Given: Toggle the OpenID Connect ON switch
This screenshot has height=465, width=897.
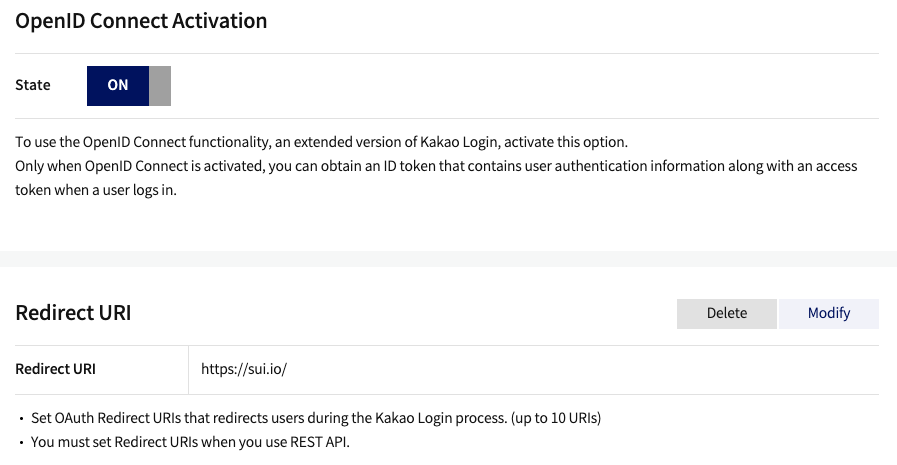Looking at the screenshot, I should pos(118,86).
